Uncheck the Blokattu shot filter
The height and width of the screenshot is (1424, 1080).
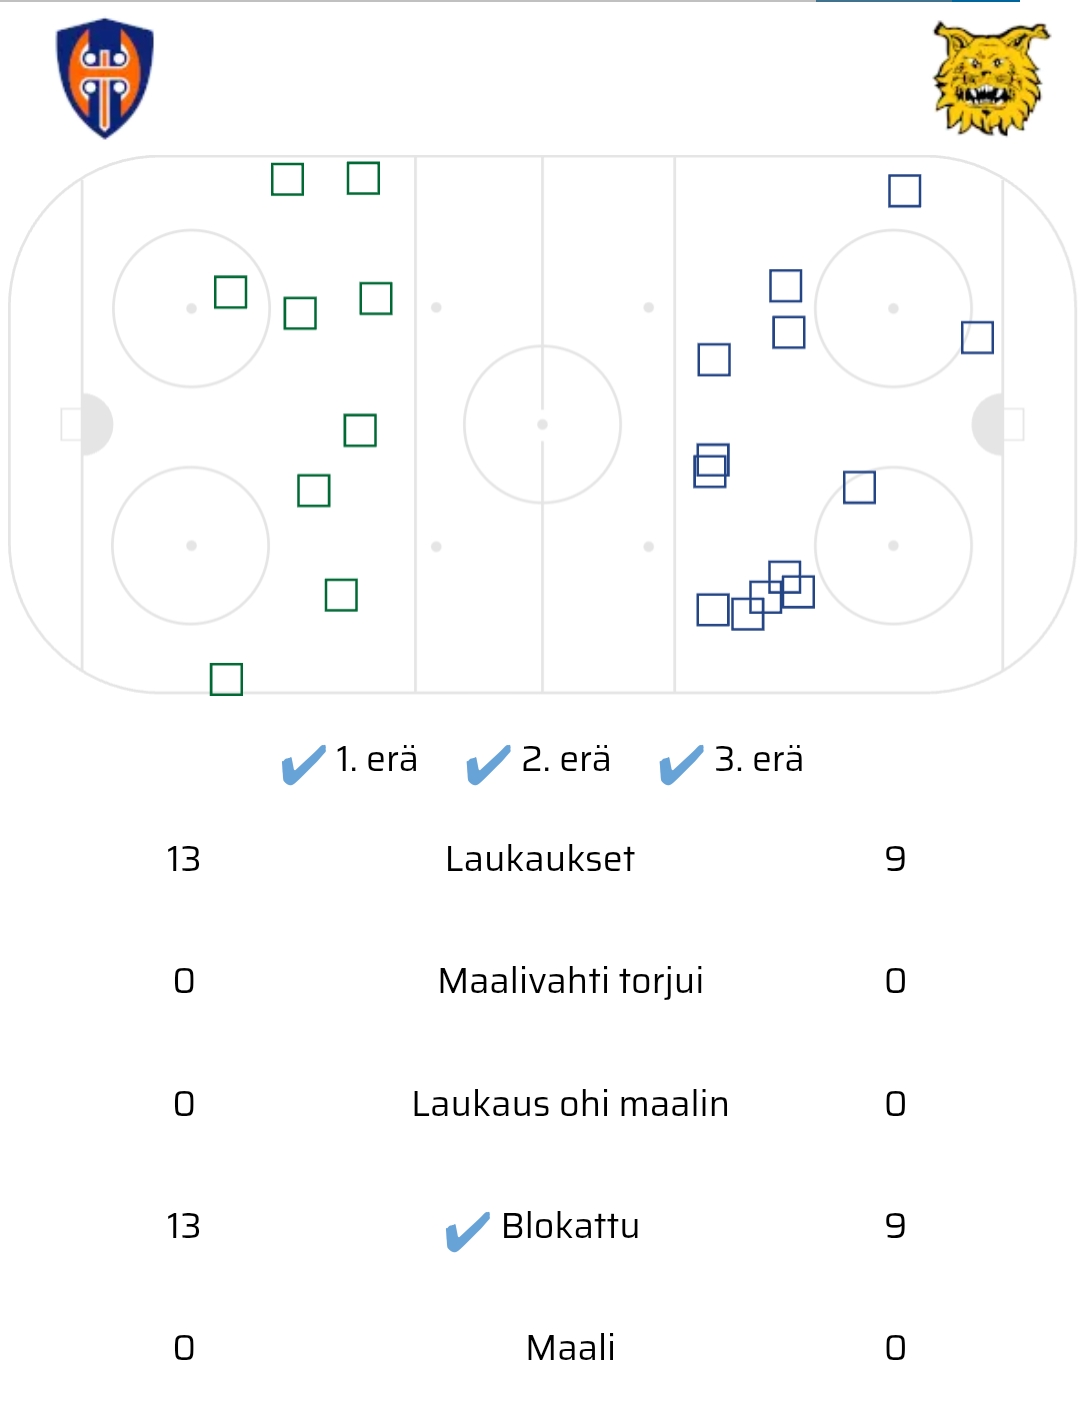tap(468, 1231)
